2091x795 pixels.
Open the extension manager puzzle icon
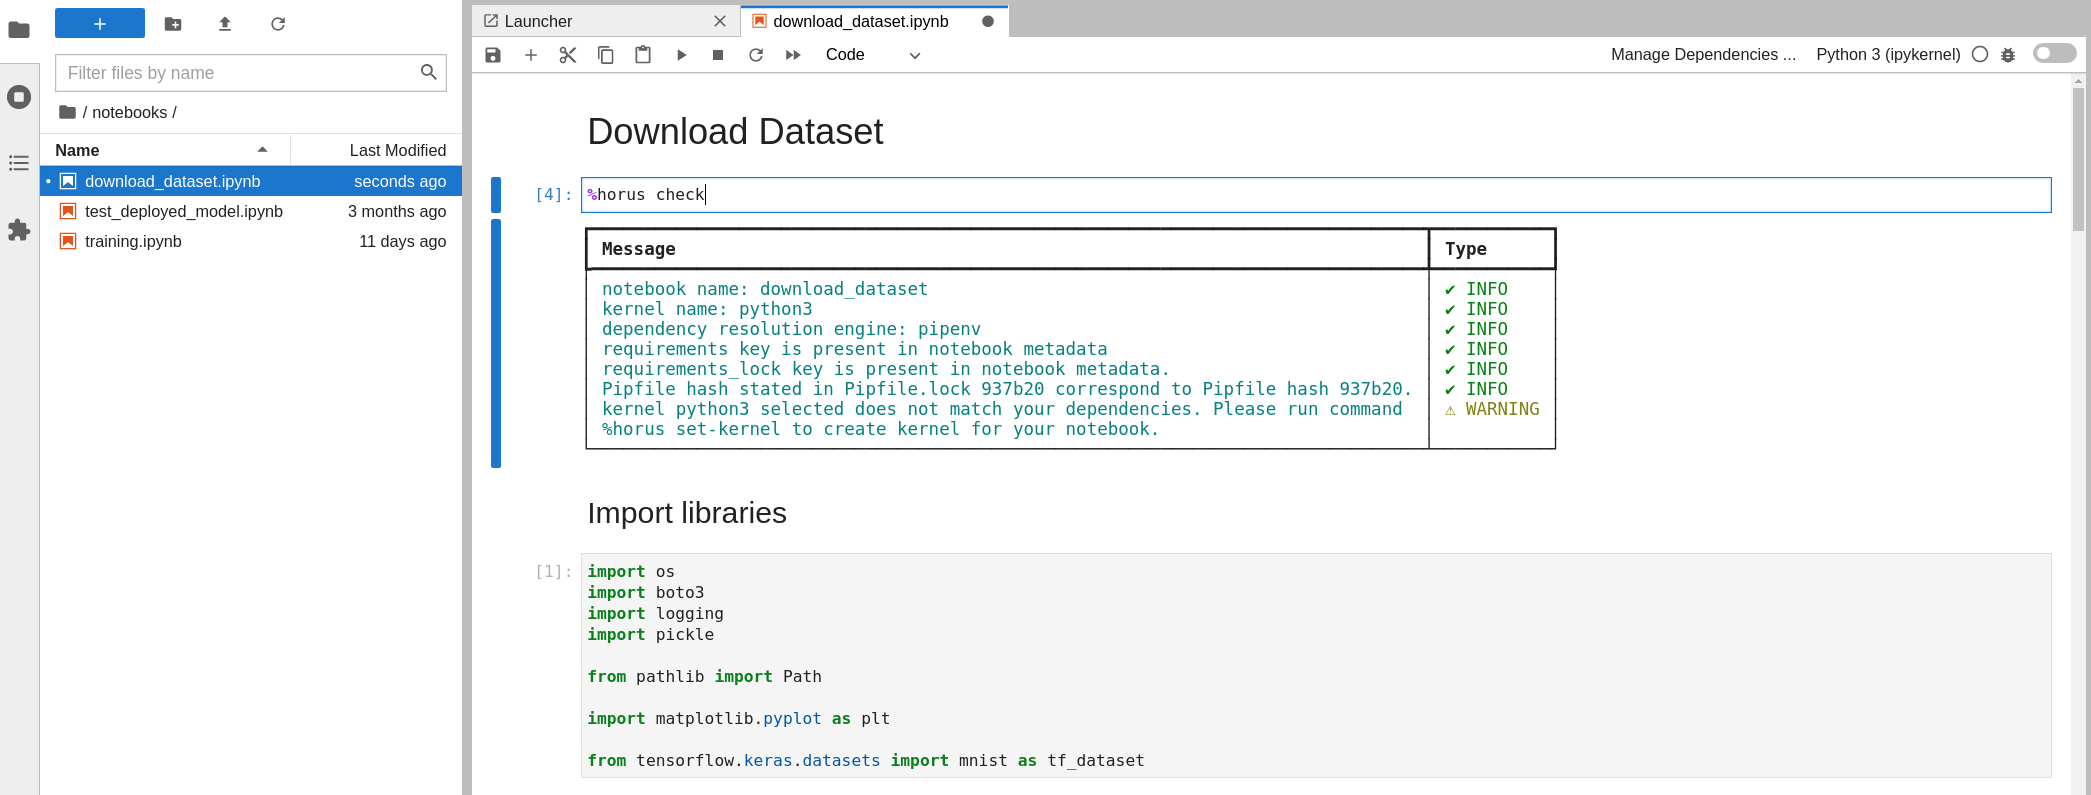point(19,230)
